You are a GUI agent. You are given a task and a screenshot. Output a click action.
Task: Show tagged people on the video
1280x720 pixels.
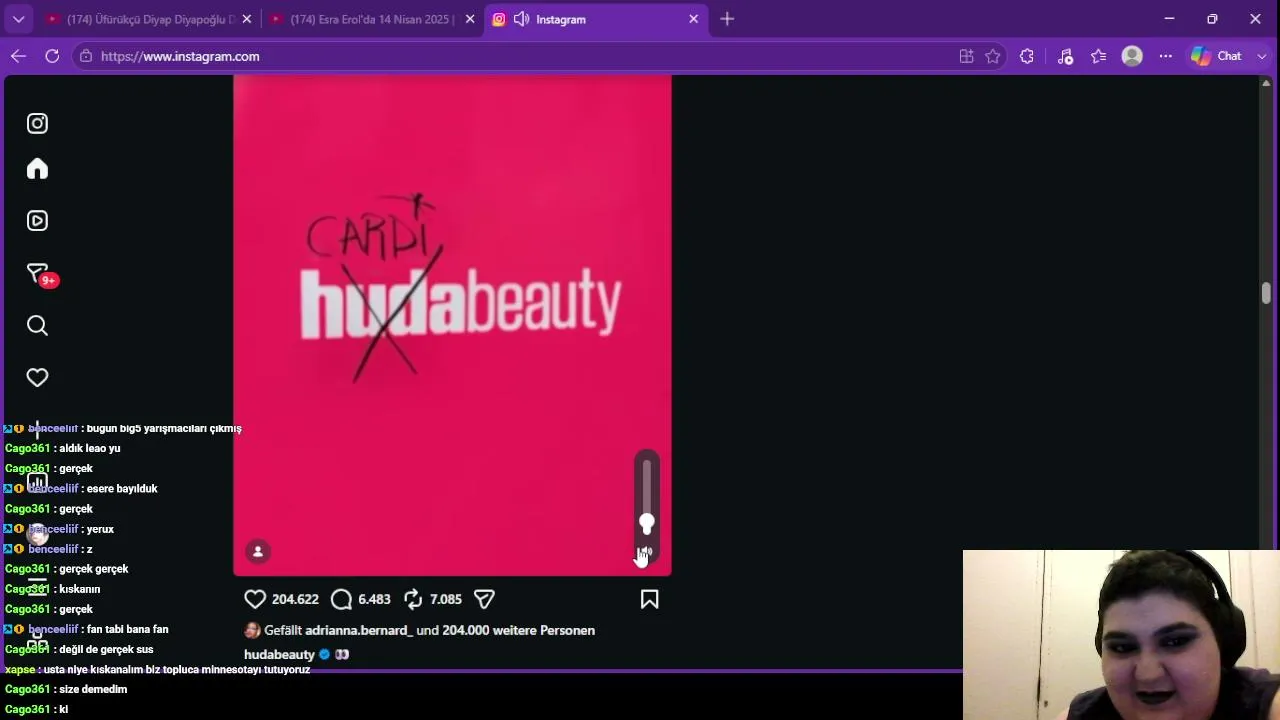258,551
